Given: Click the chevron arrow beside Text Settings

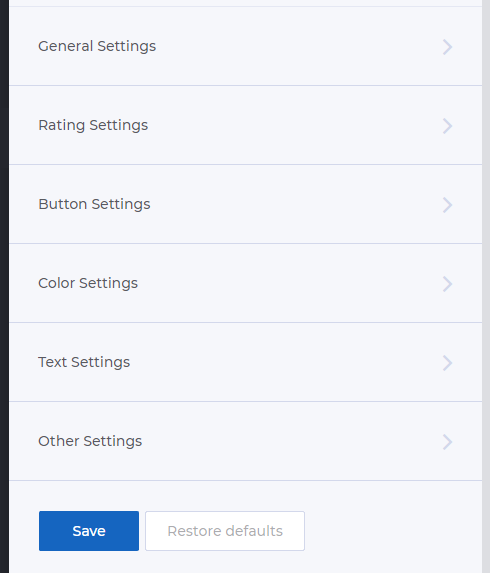Looking at the screenshot, I should click(x=447, y=363).
